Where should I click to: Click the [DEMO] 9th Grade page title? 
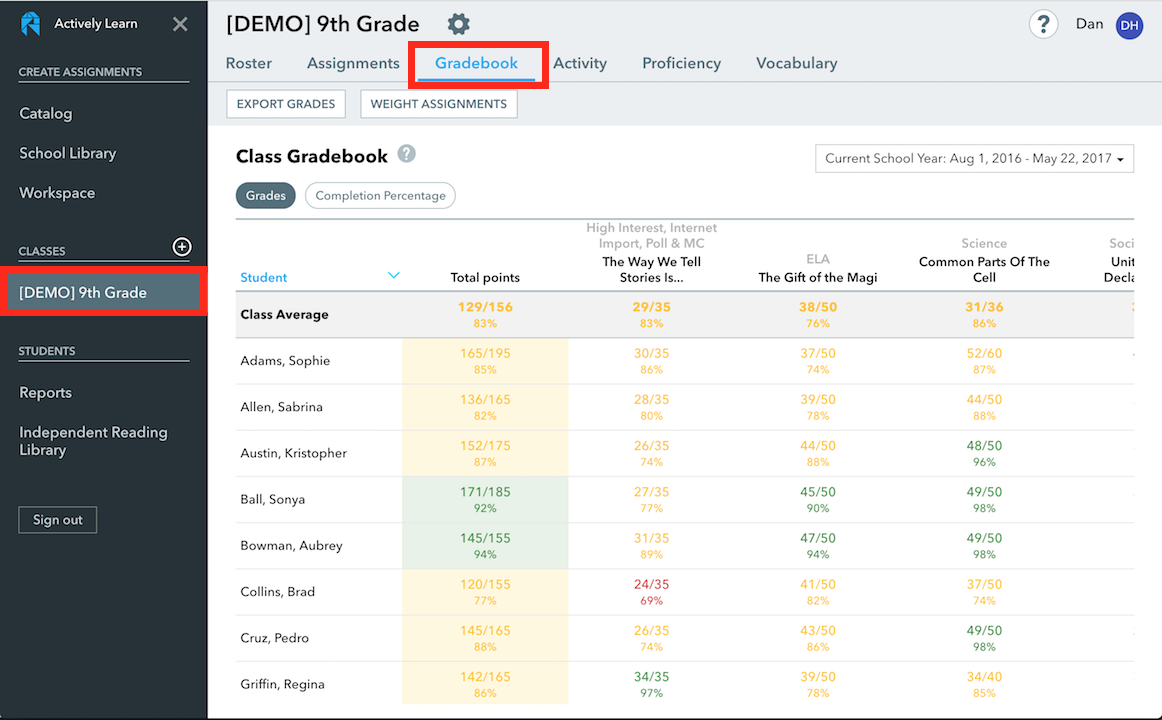tap(323, 24)
